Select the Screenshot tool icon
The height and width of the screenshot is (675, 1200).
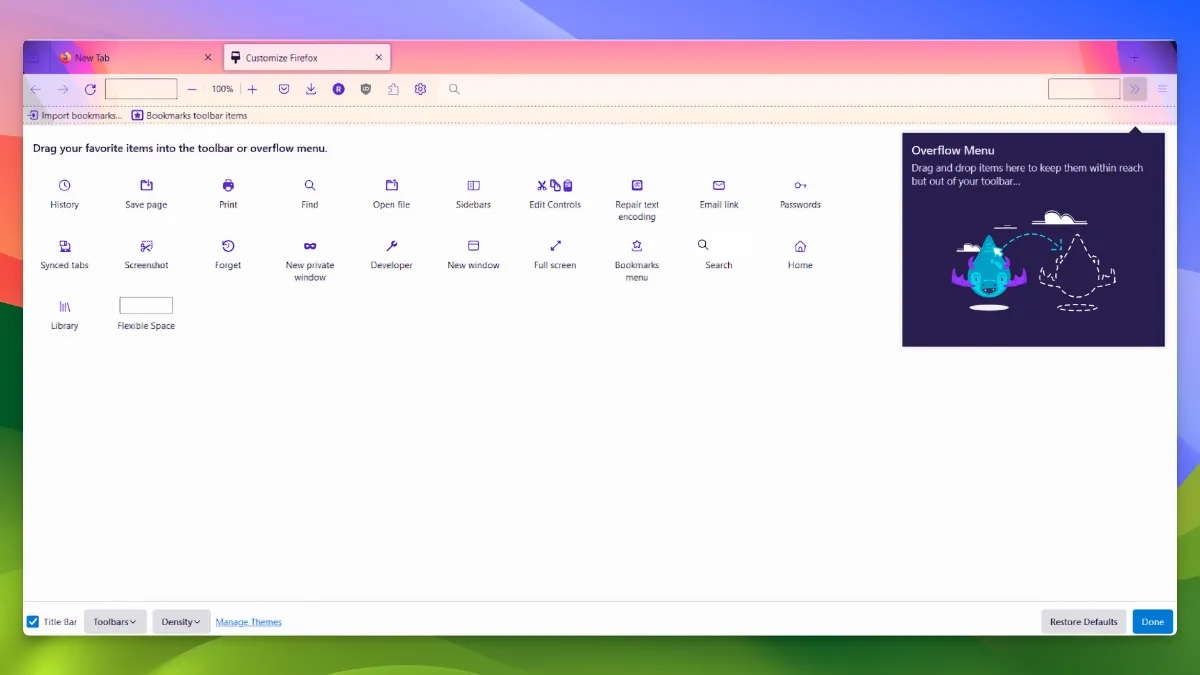click(x=146, y=246)
